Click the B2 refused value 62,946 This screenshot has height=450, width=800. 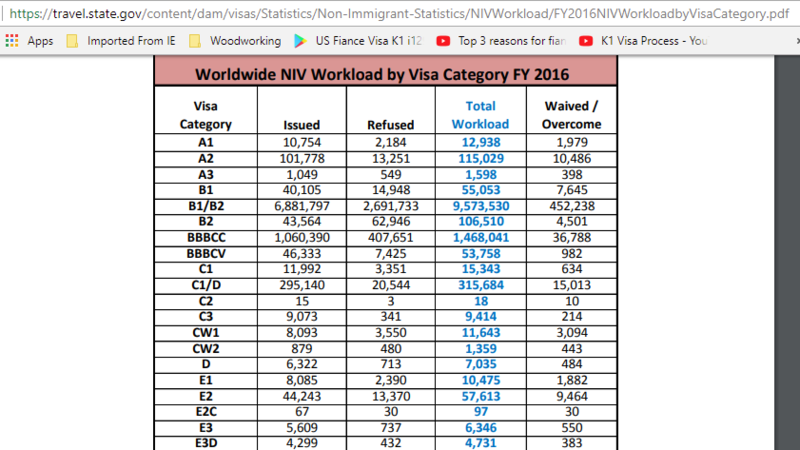[x=391, y=222]
